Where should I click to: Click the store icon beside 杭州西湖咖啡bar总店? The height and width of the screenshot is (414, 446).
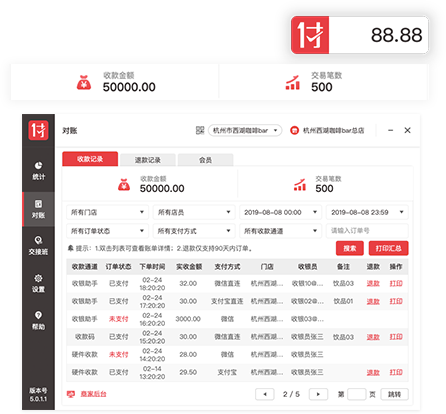pyautogui.click(x=294, y=130)
